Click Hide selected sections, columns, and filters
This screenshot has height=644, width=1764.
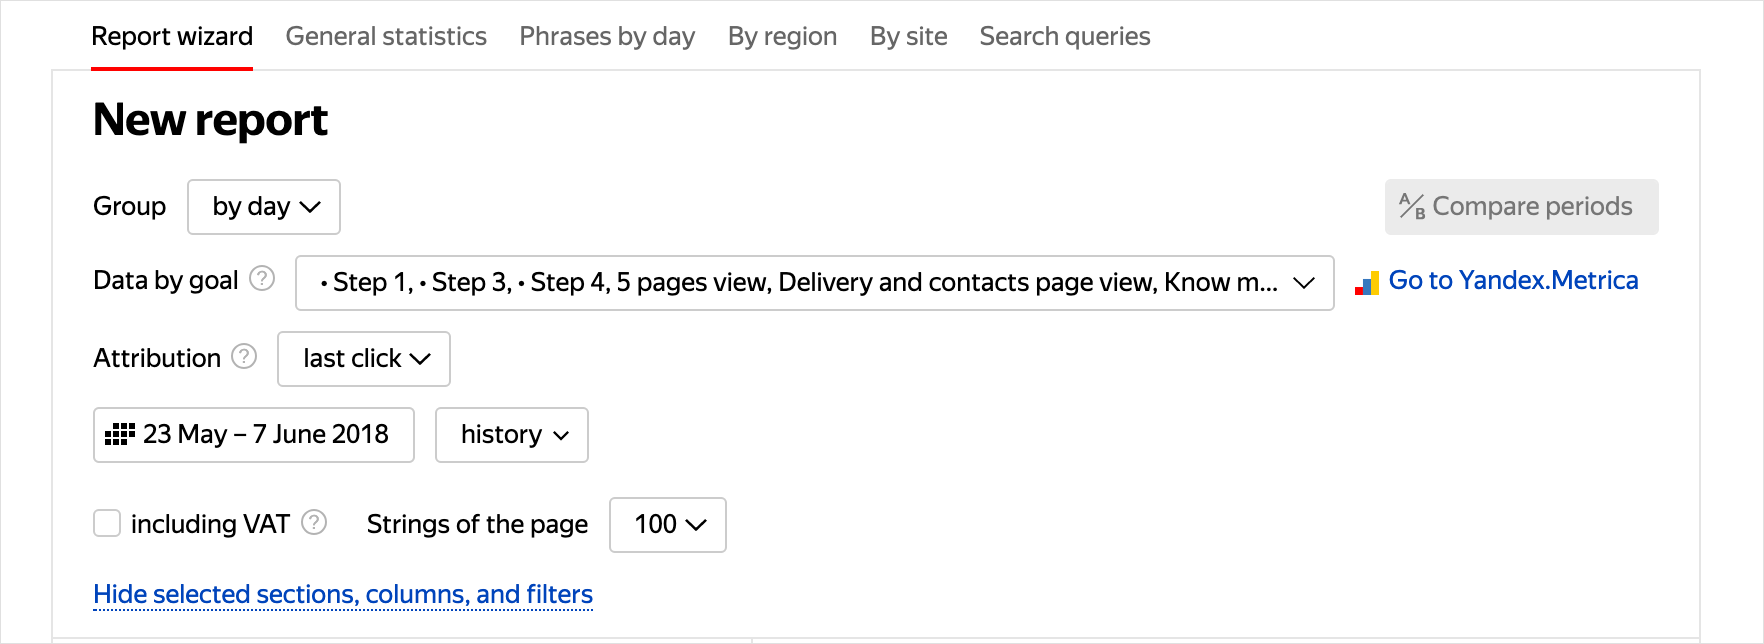click(343, 595)
